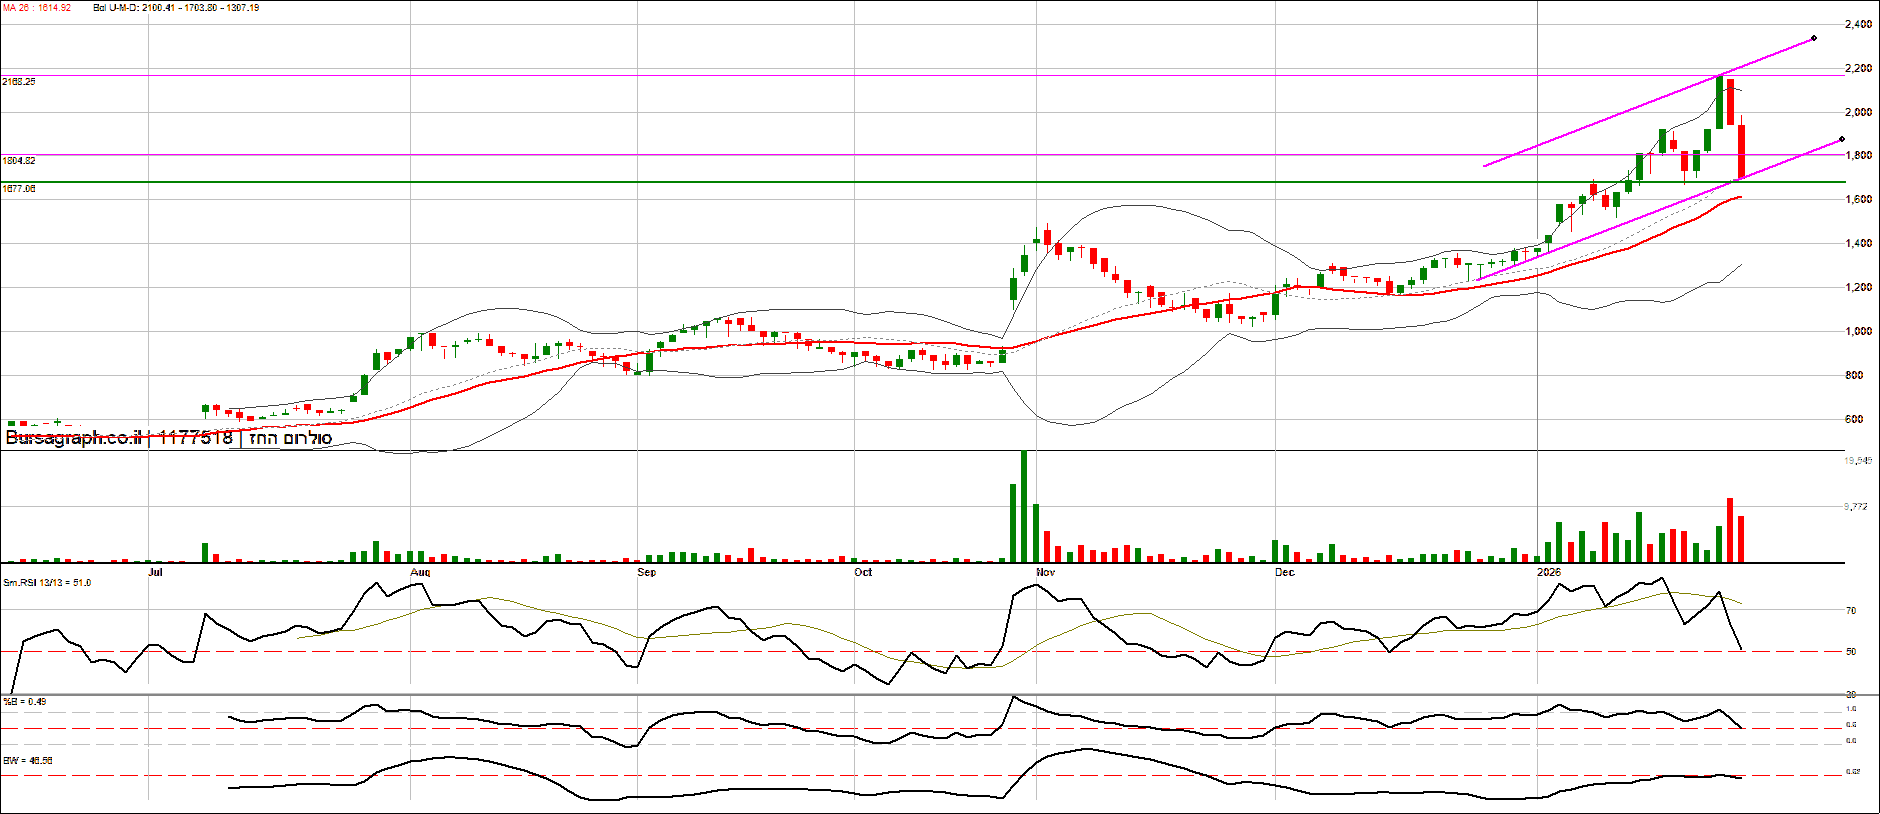Click the Dec label on time axis
The height and width of the screenshot is (814, 1880).
coord(1285,573)
